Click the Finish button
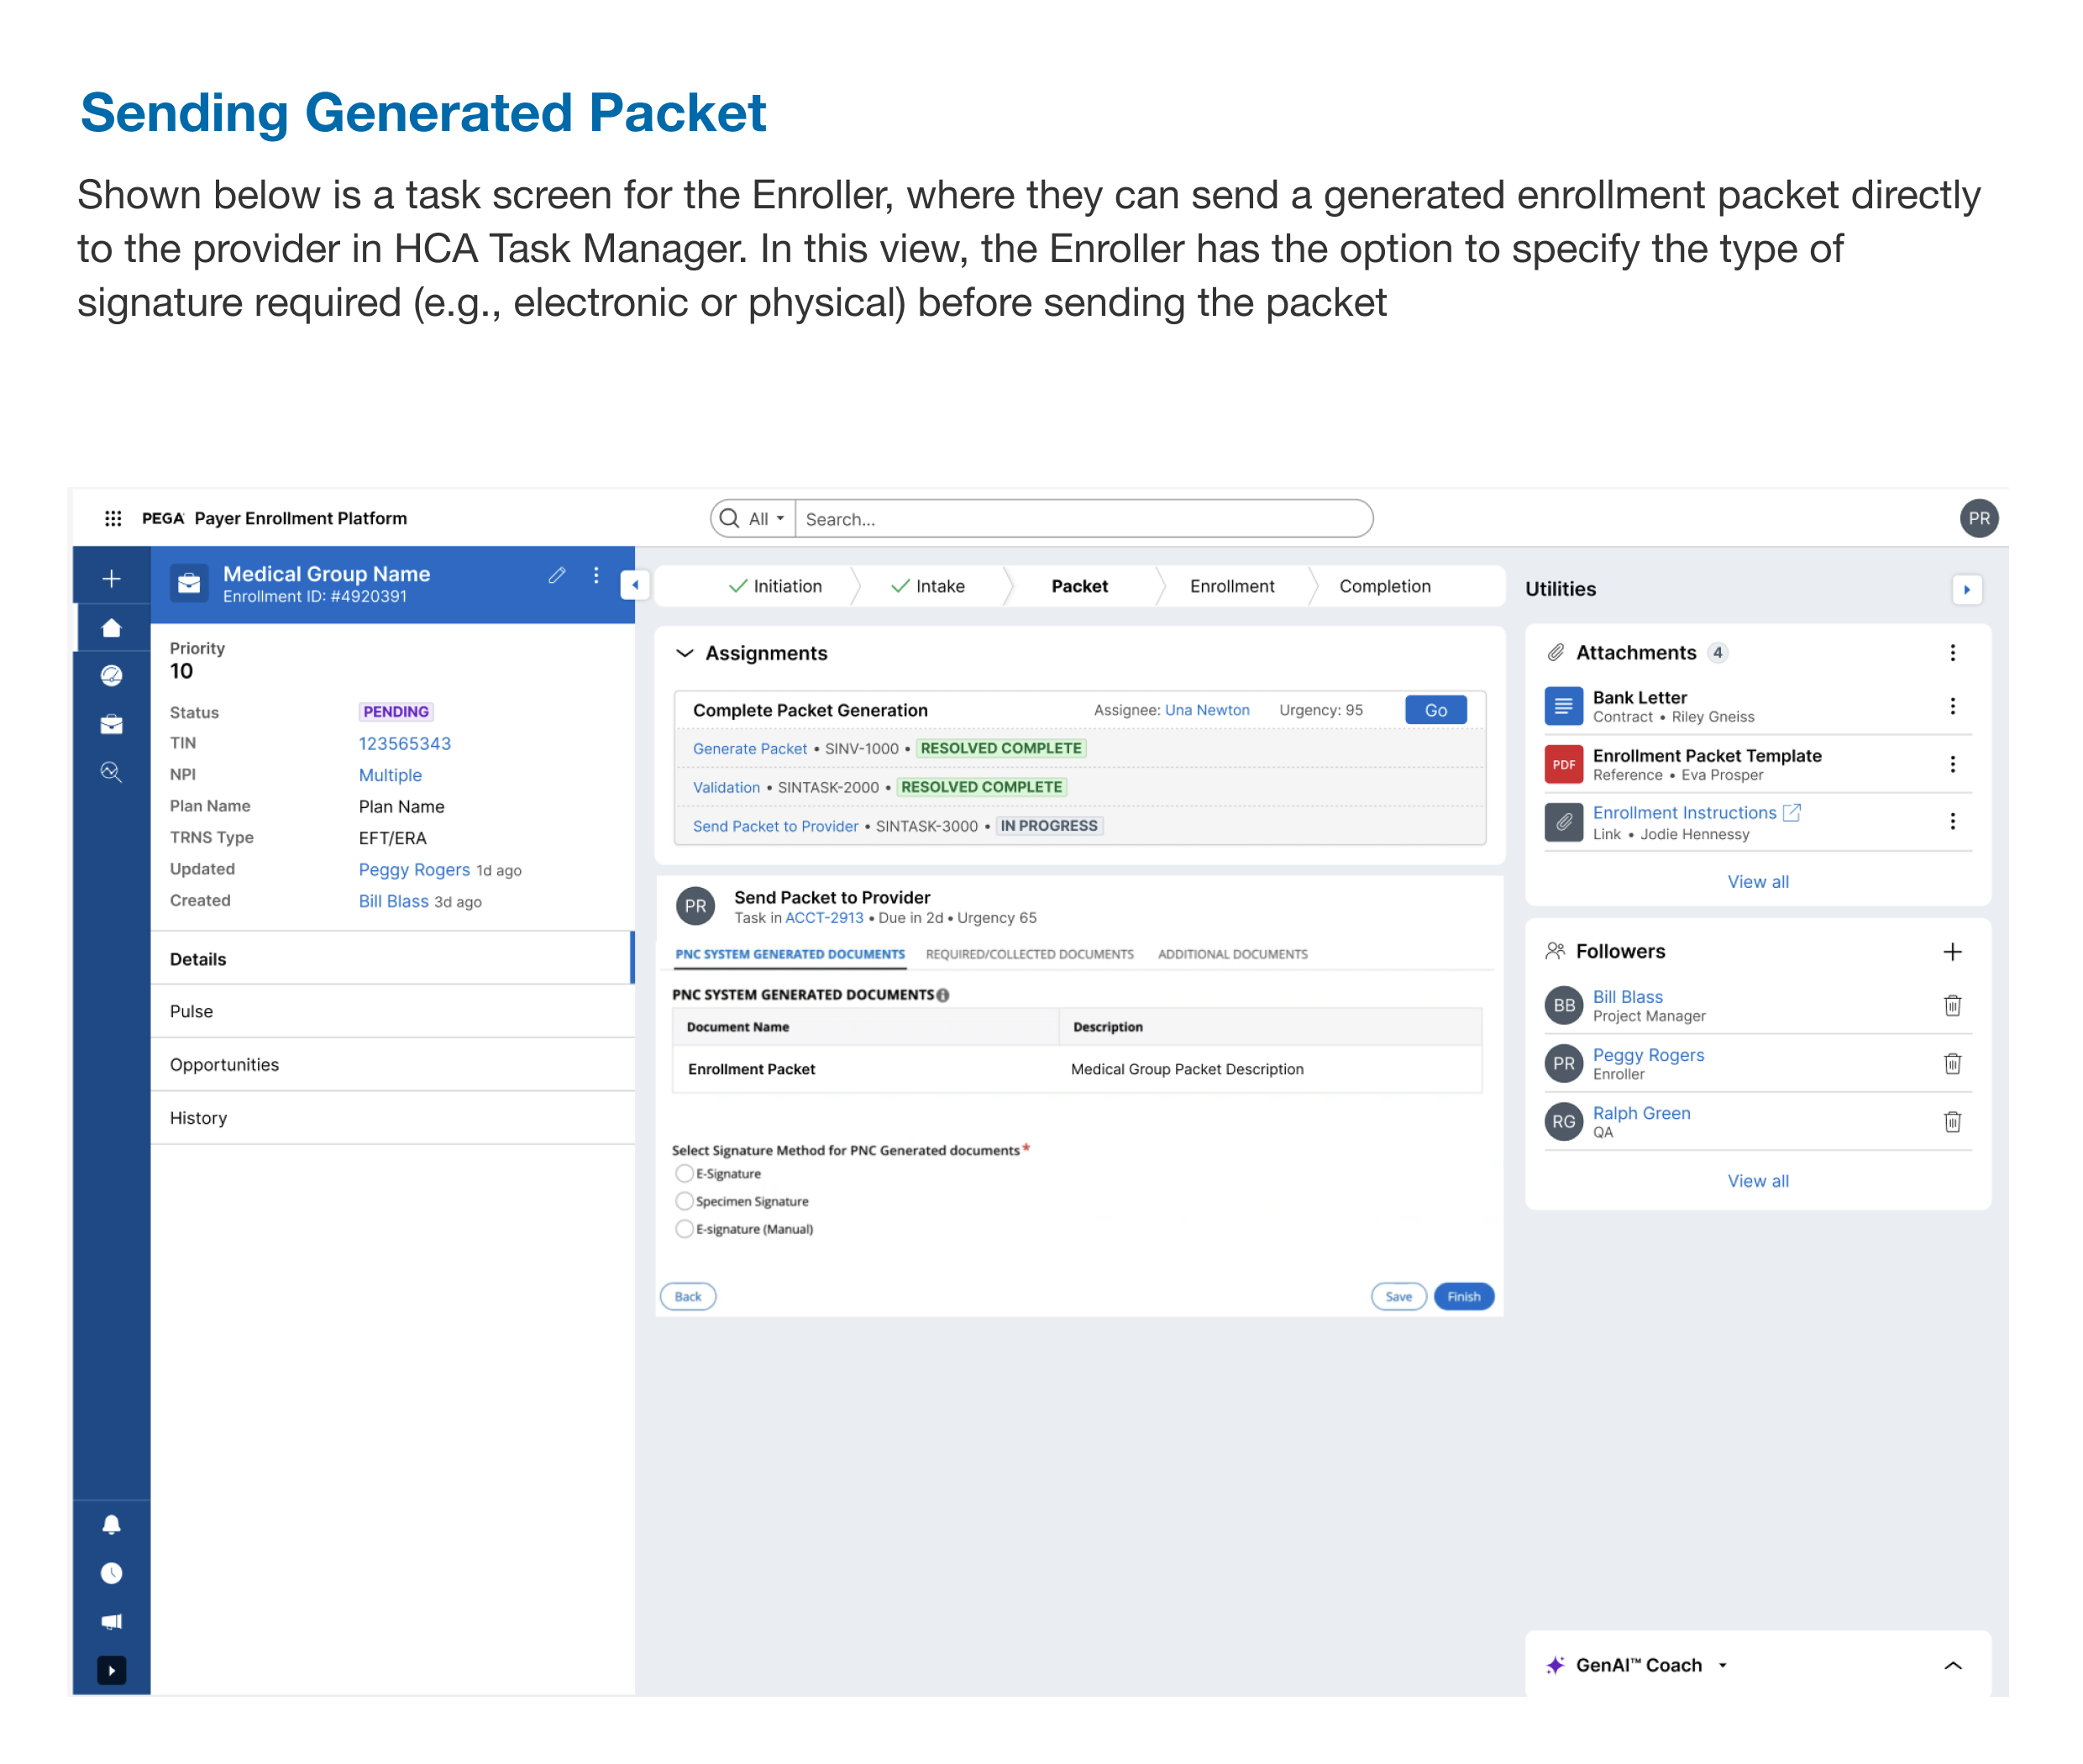The height and width of the screenshot is (1764, 2083). click(1462, 1296)
